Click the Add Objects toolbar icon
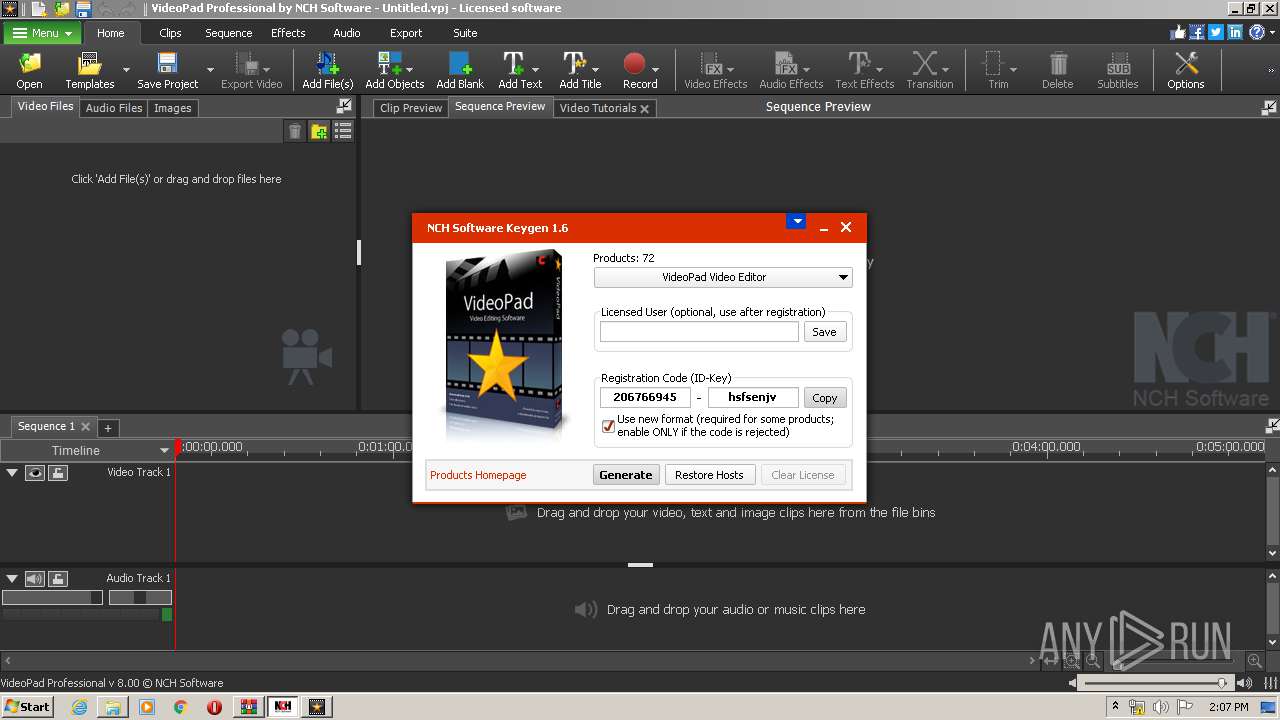This screenshot has width=1280, height=720. click(394, 70)
